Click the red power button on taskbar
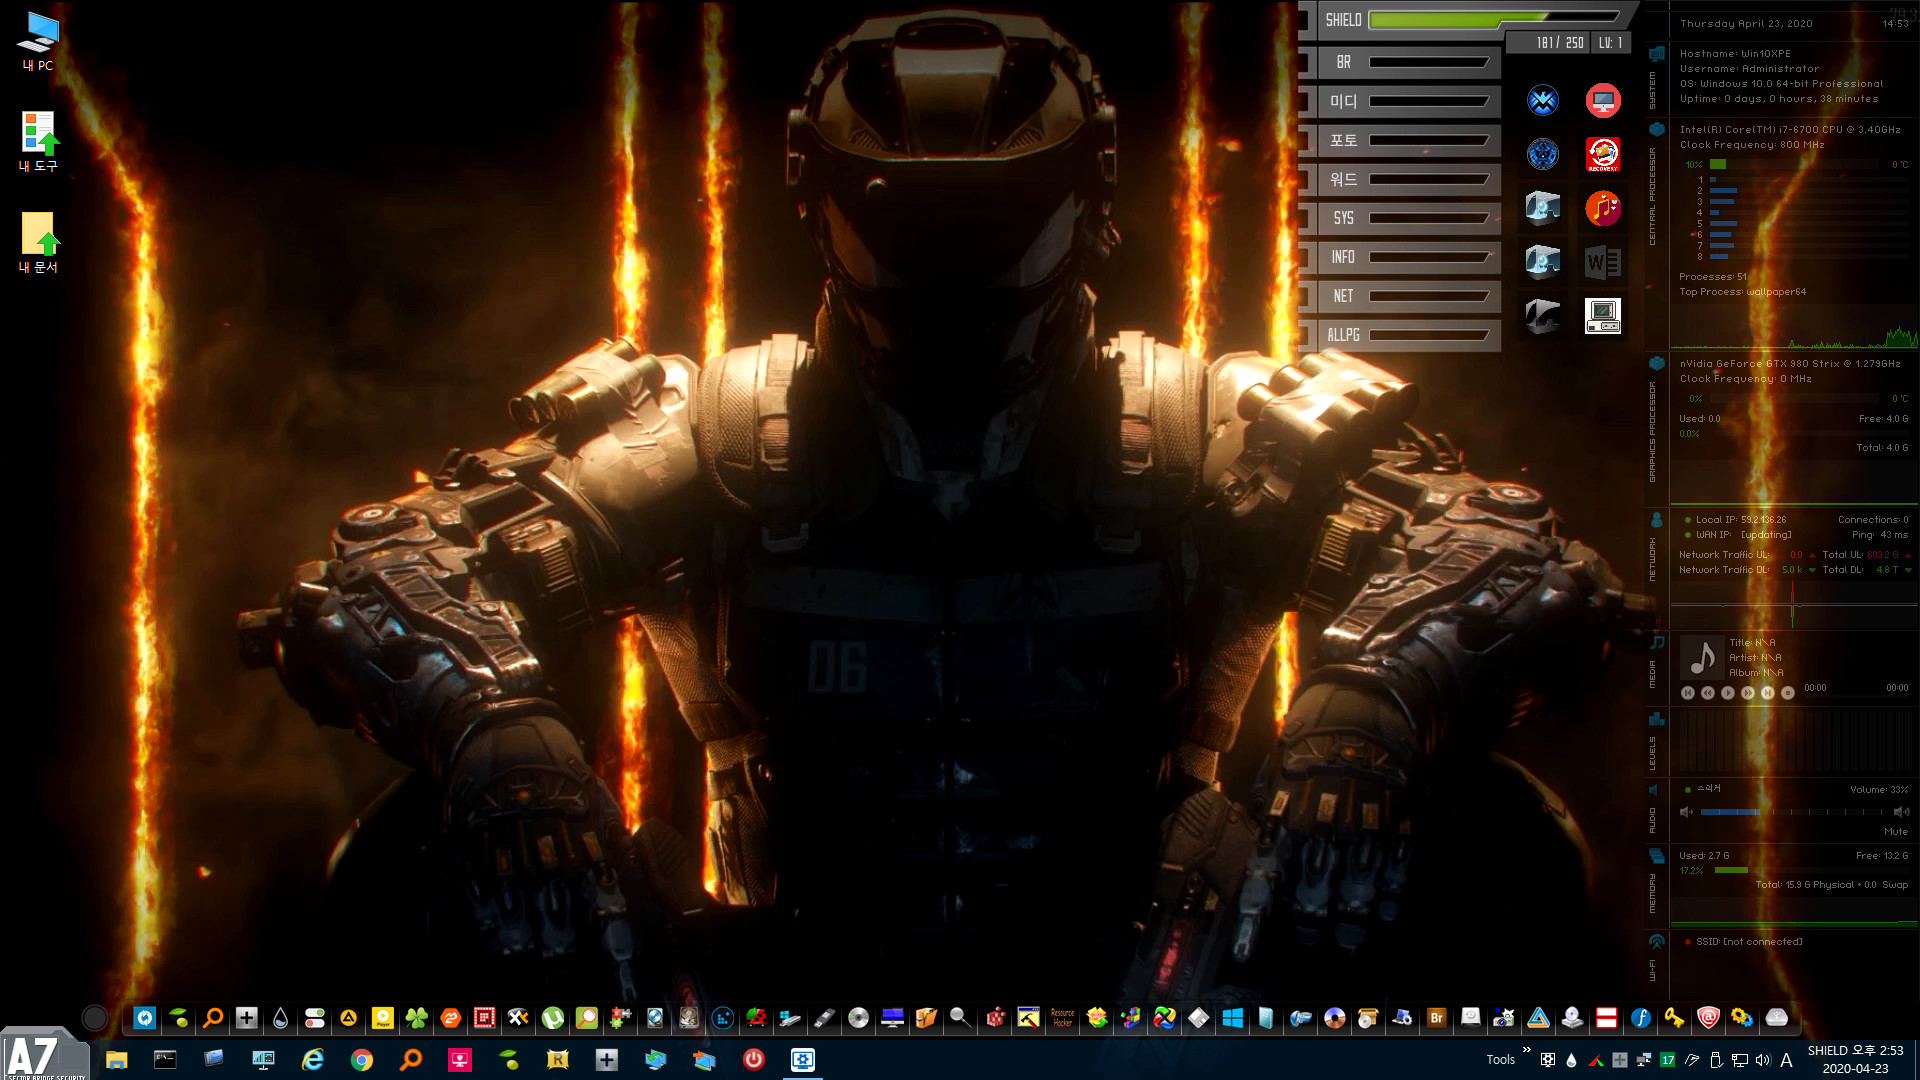The height and width of the screenshot is (1080, 1920). pyautogui.click(x=753, y=1060)
